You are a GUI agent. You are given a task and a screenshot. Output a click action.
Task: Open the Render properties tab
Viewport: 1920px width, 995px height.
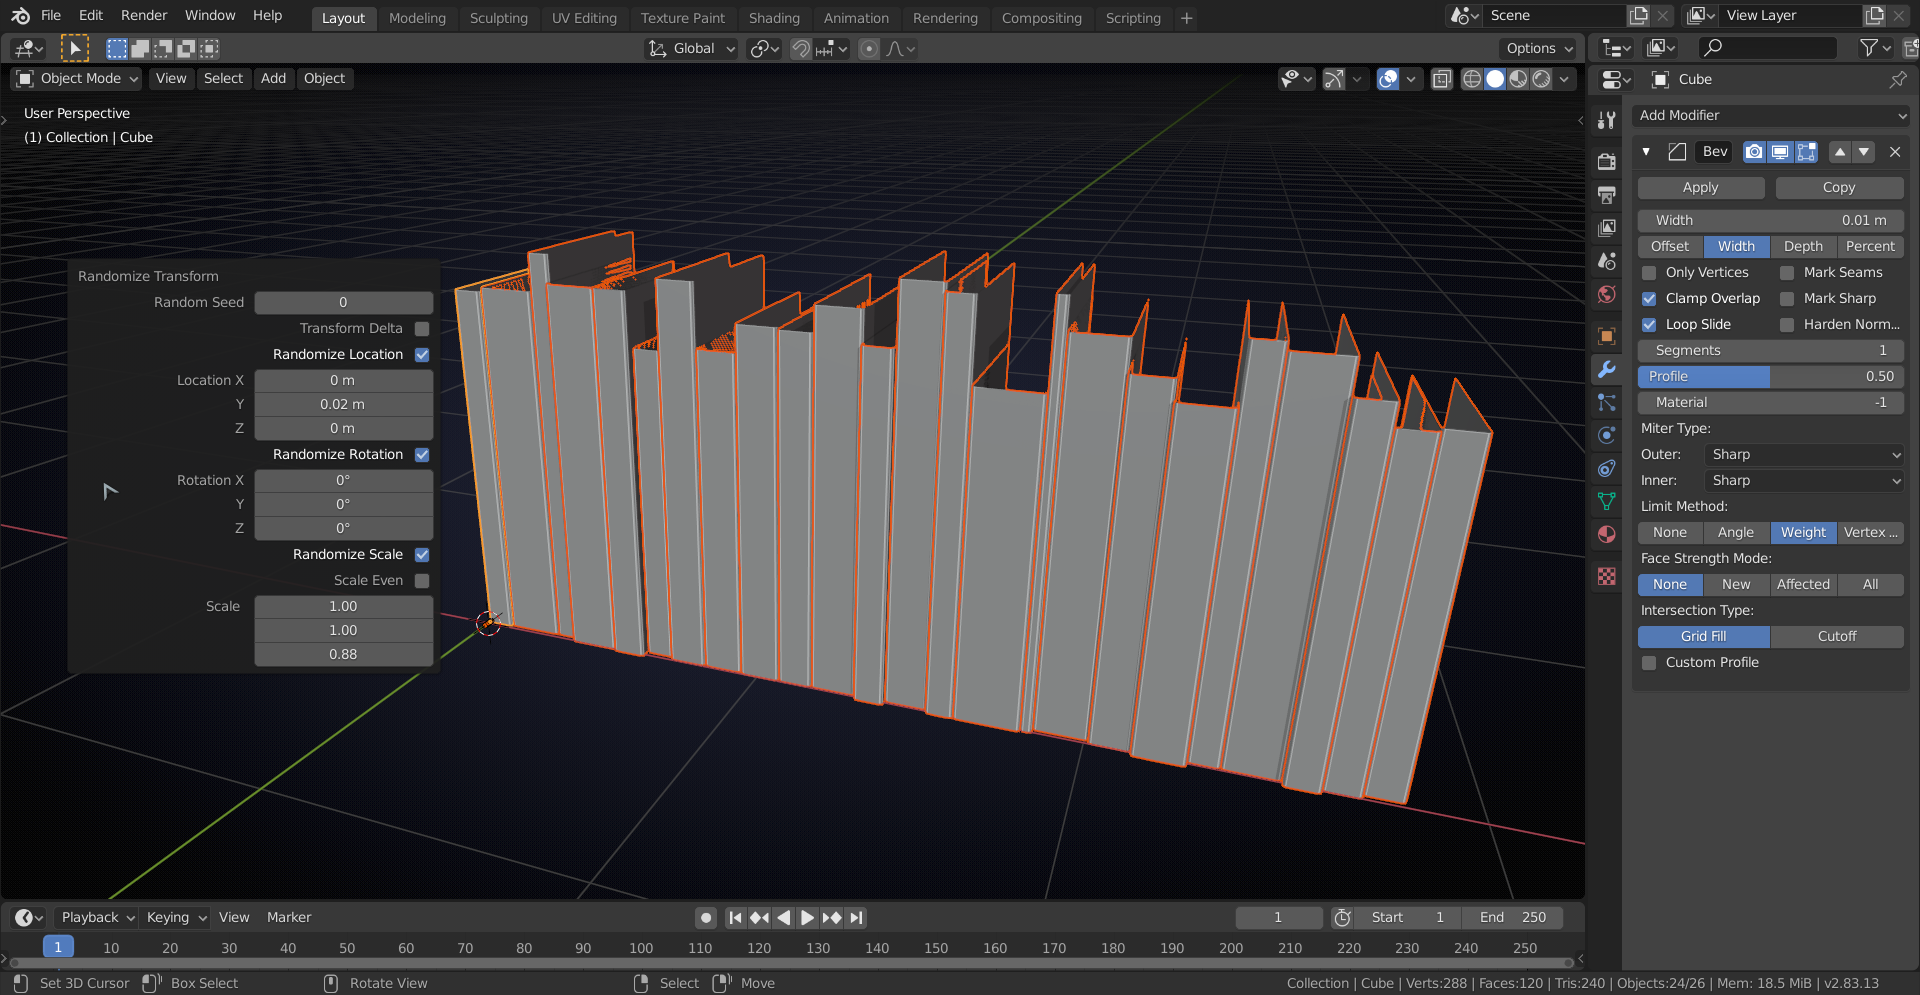tap(1607, 162)
